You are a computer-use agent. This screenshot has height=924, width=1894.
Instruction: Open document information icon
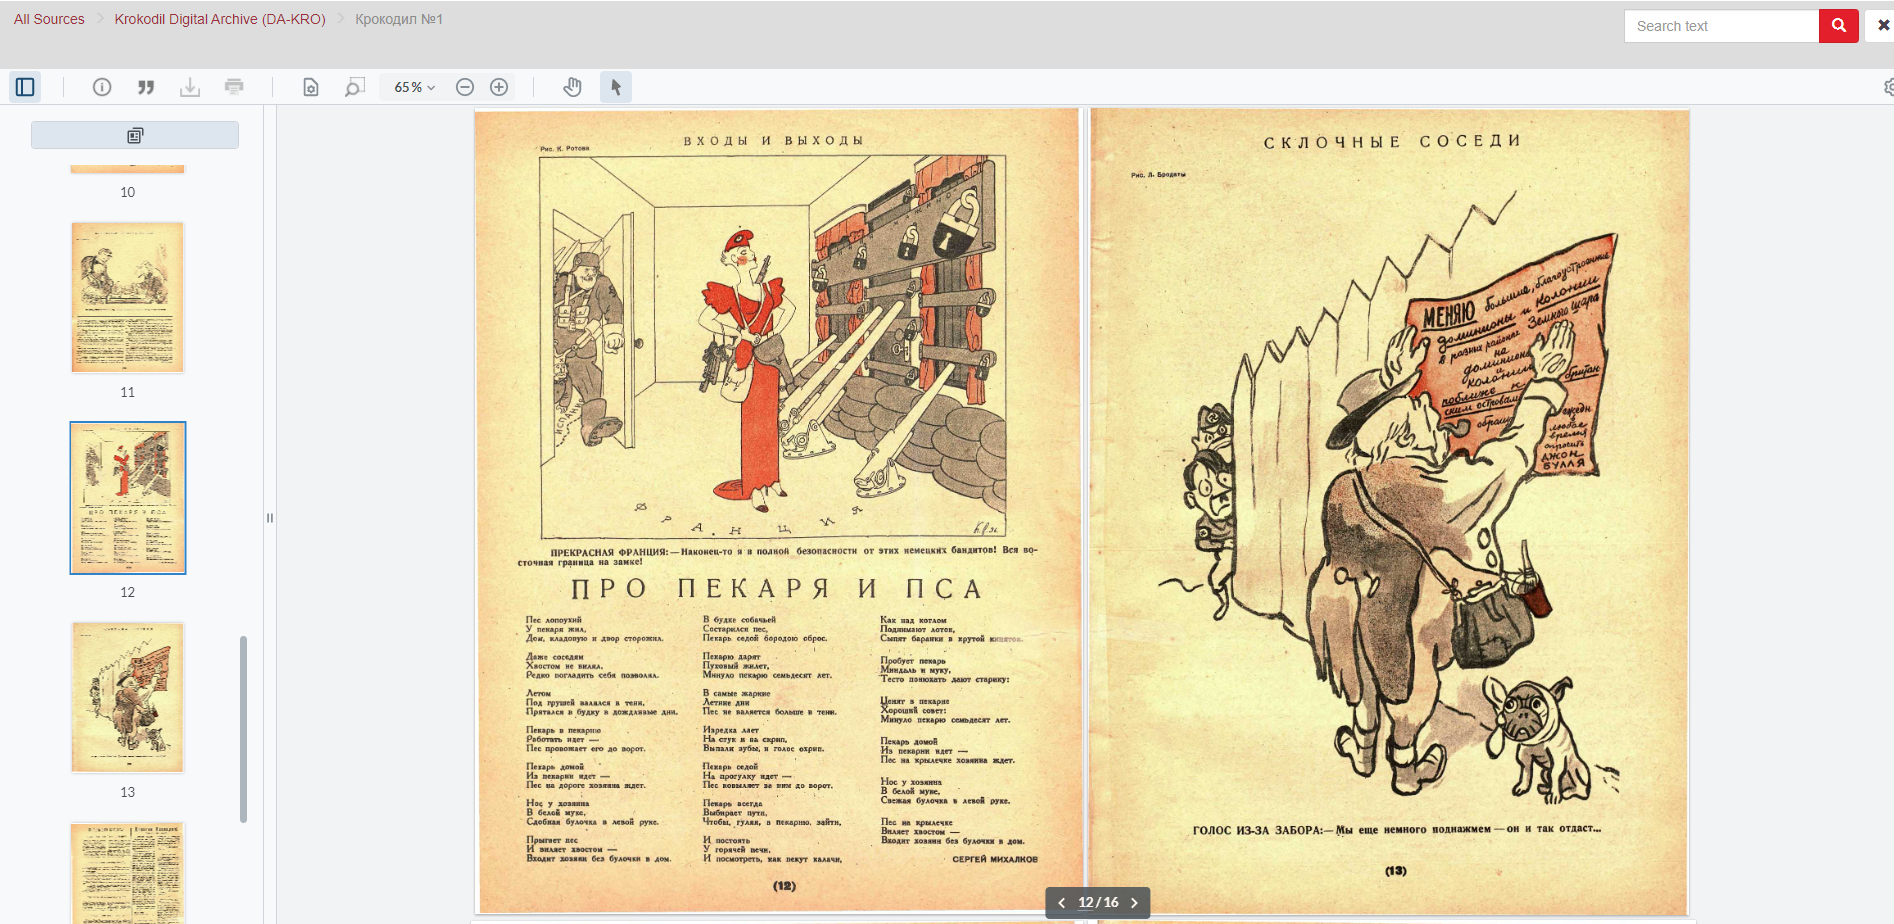coord(102,87)
